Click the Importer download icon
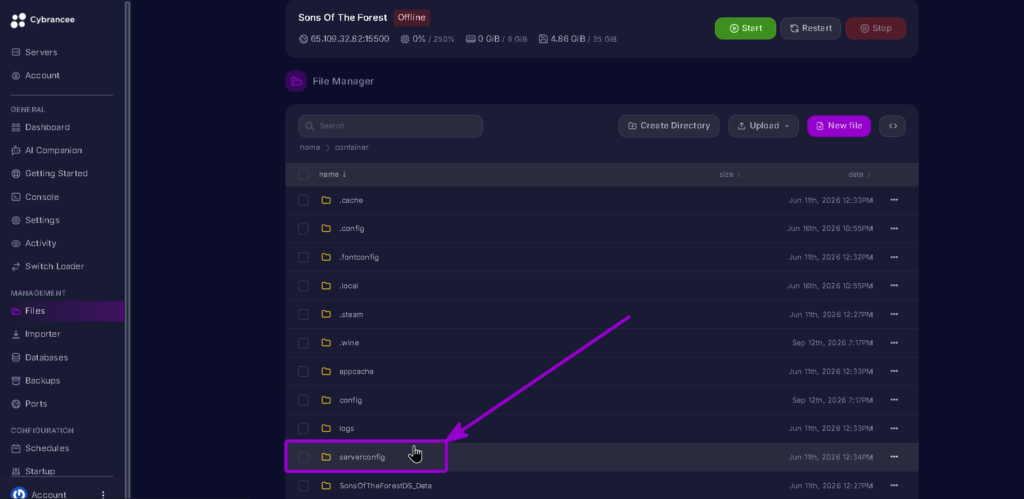Image resolution: width=1024 pixels, height=499 pixels. pyautogui.click(x=16, y=334)
